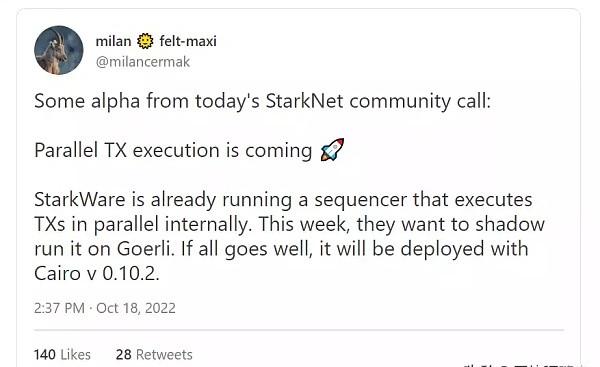Click the word shadow in tweet
This screenshot has width=600, height=367.
tap(510, 224)
